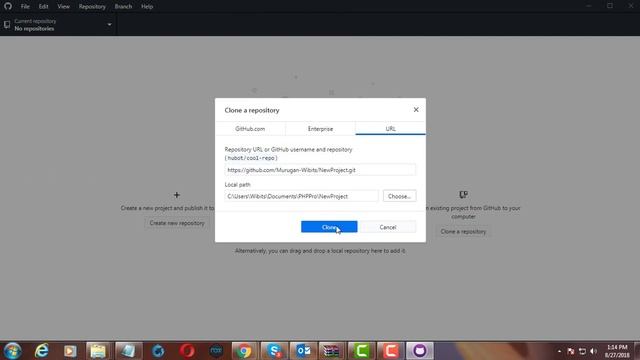
Task: Click Choose... to pick local path
Action: click(x=399, y=196)
